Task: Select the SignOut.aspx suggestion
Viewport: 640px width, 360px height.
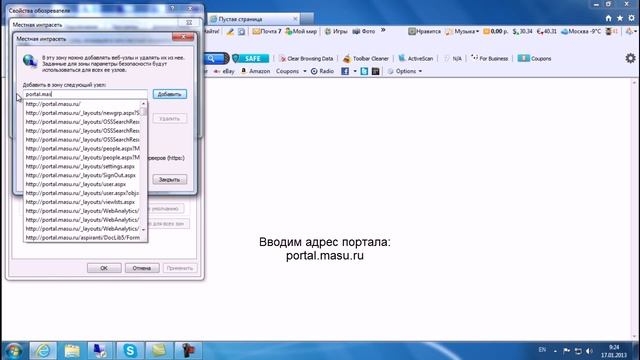Action: [82, 175]
